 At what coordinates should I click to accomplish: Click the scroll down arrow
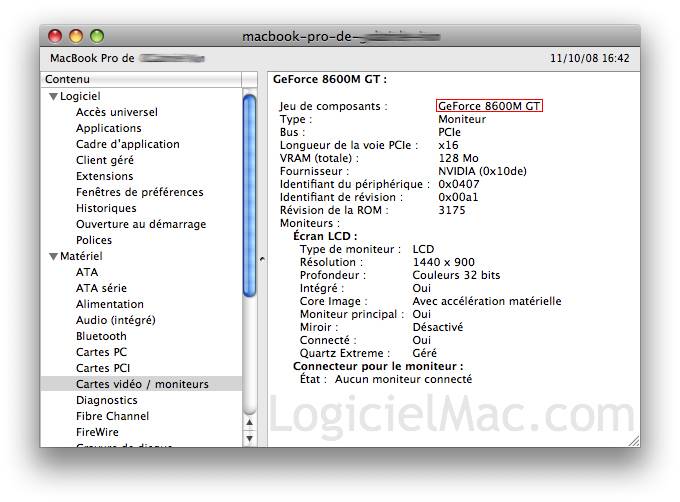tap(249, 438)
